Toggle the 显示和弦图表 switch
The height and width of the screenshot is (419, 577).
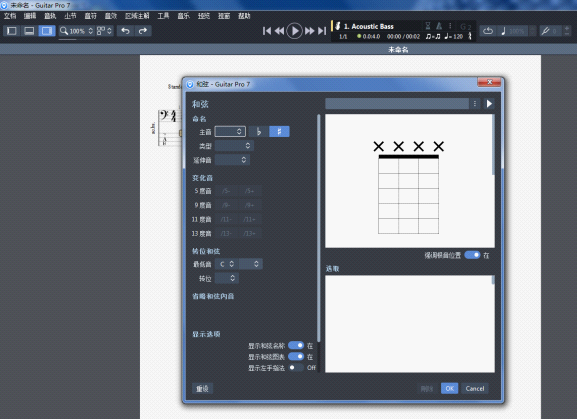296,356
